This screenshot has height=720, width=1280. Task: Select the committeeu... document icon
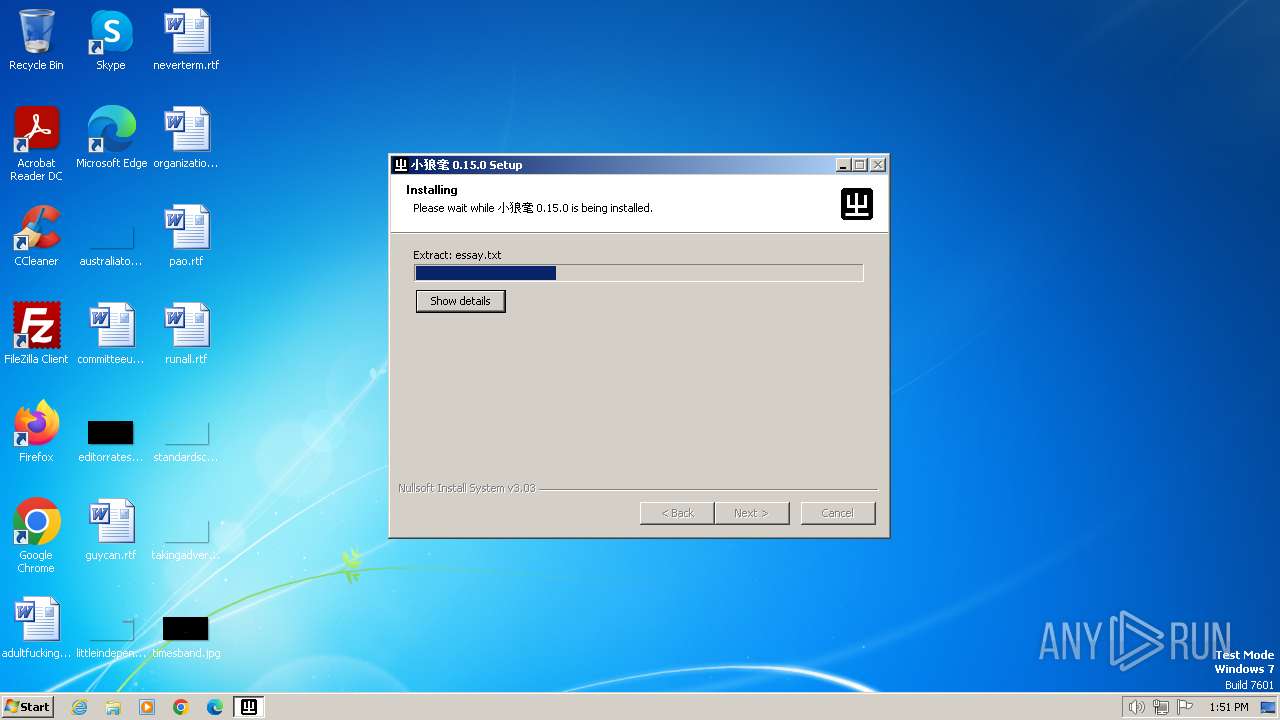(111, 334)
